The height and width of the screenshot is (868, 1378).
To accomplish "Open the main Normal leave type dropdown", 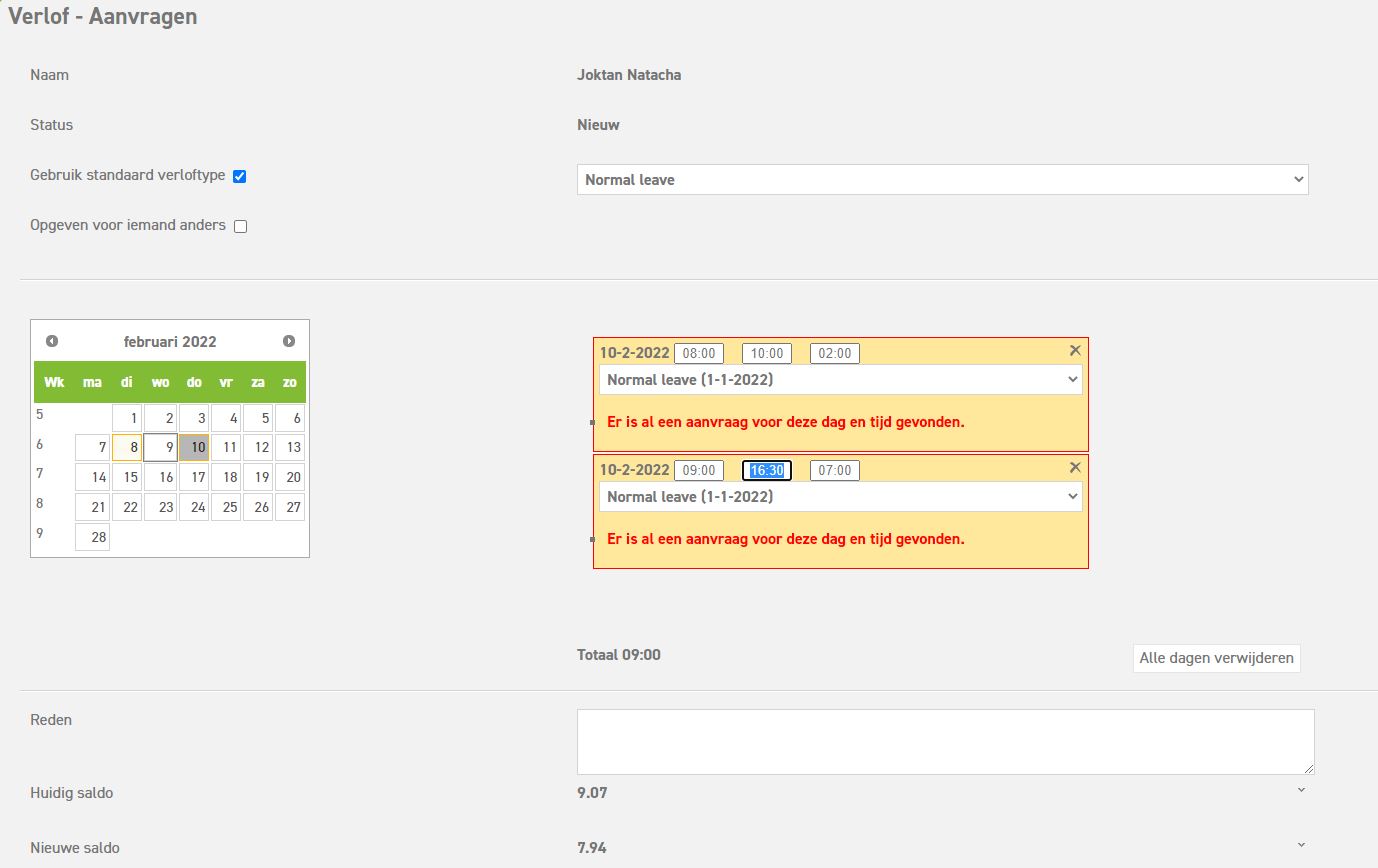I will pos(942,180).
